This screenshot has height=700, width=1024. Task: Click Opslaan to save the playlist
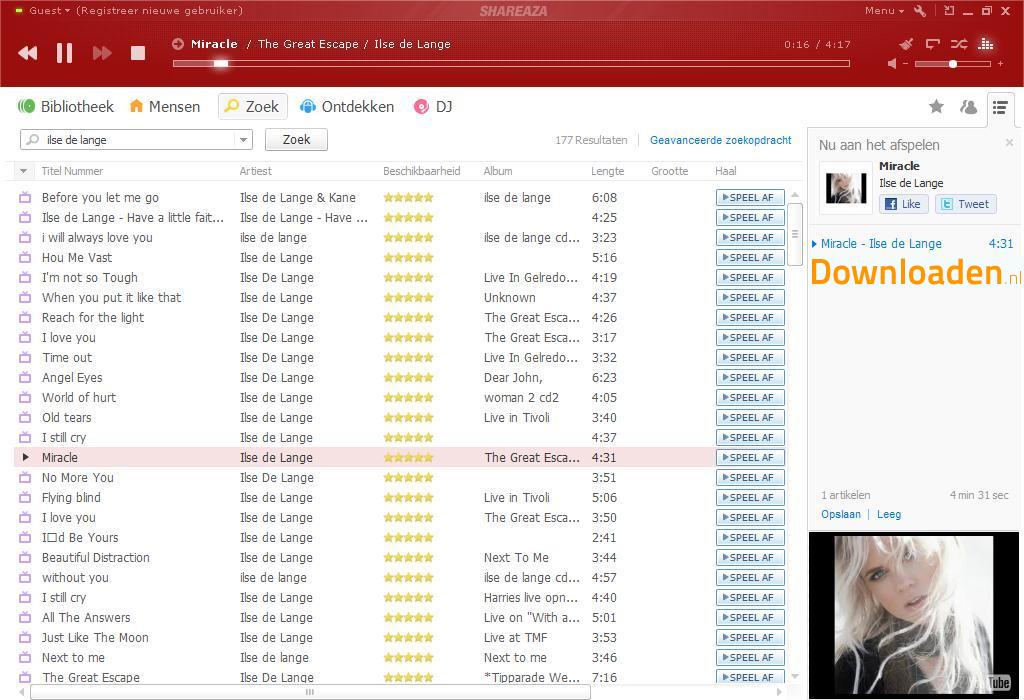coord(840,514)
